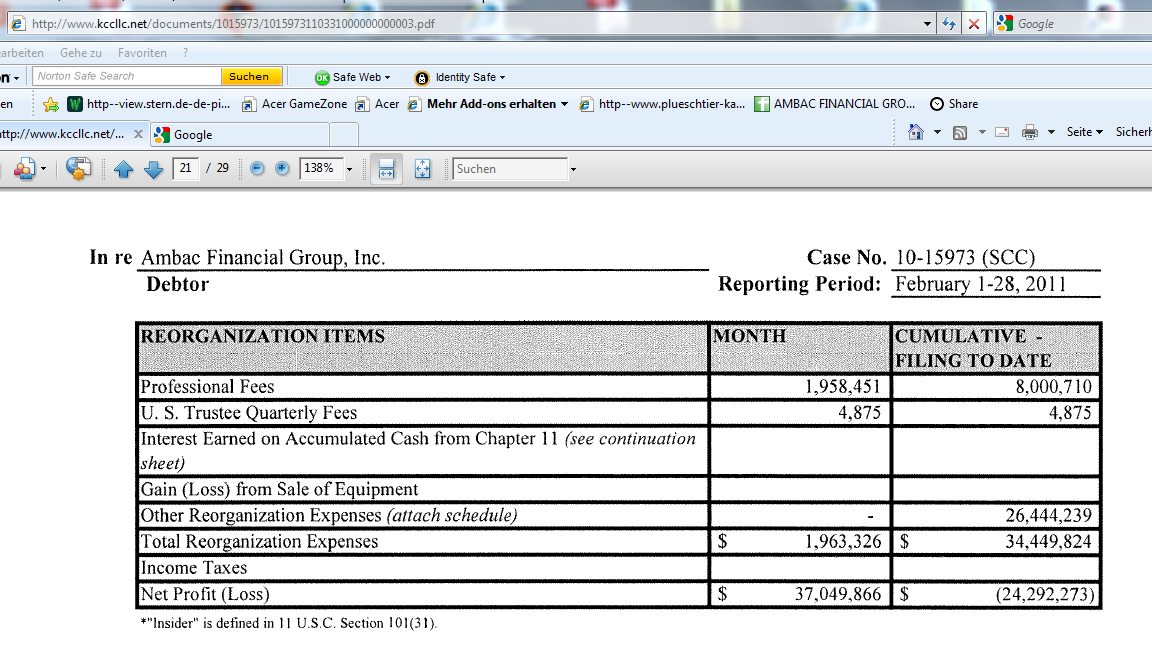Click the Share favorites bar button
Screen dimensions: 1152x647
point(954,104)
